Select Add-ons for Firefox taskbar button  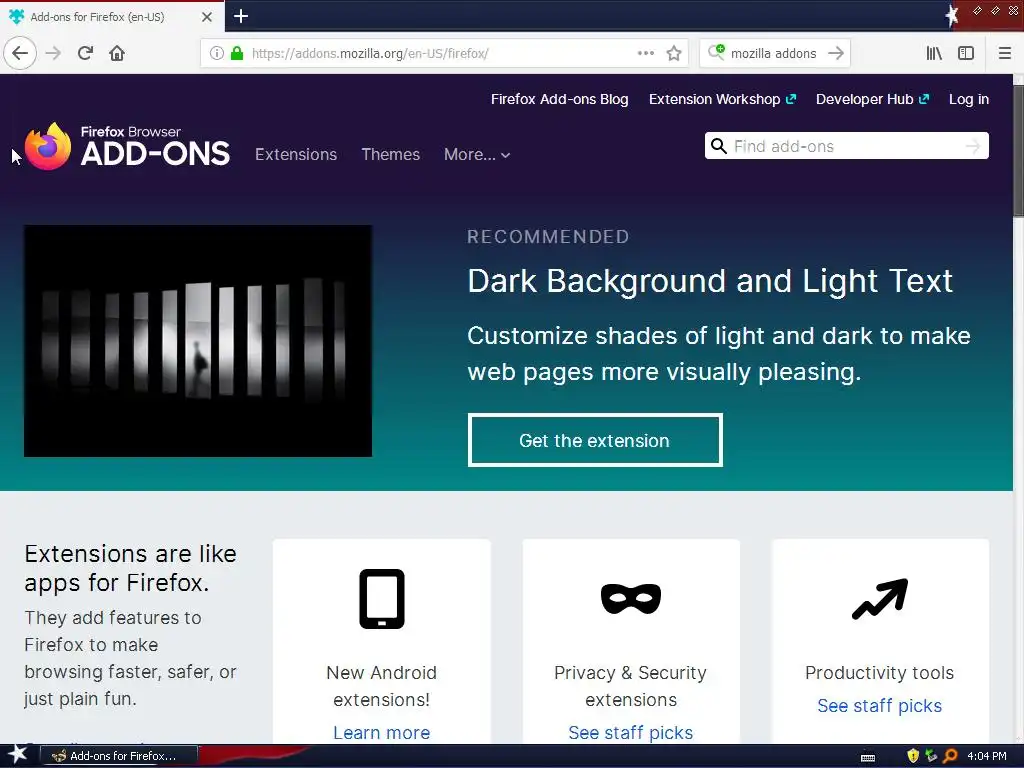[x=119, y=756]
